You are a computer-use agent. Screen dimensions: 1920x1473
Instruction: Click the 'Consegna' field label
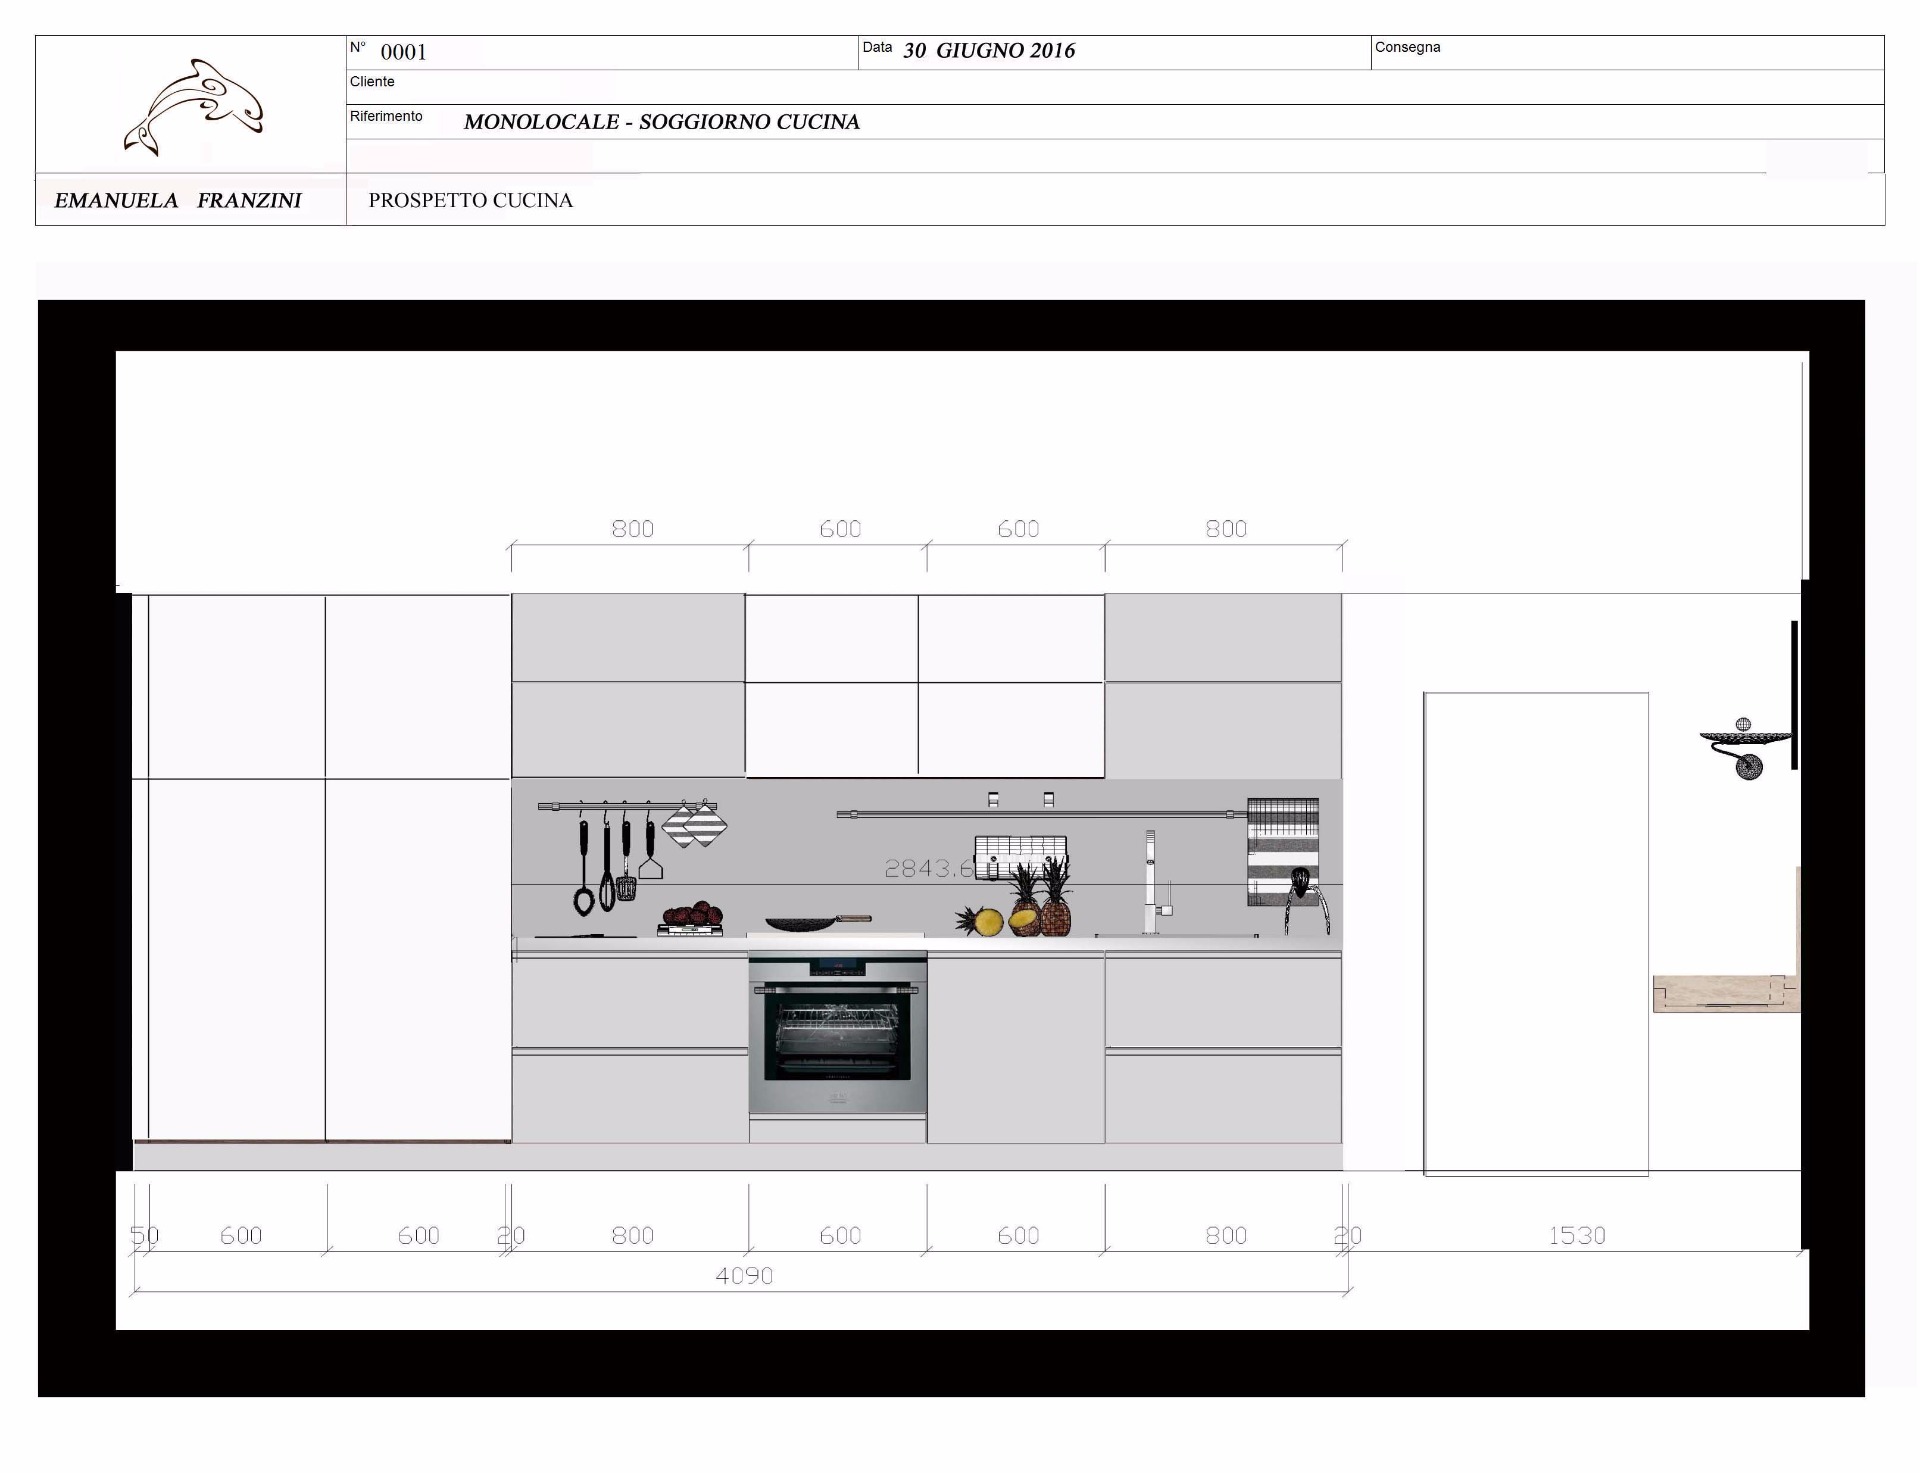(1408, 47)
